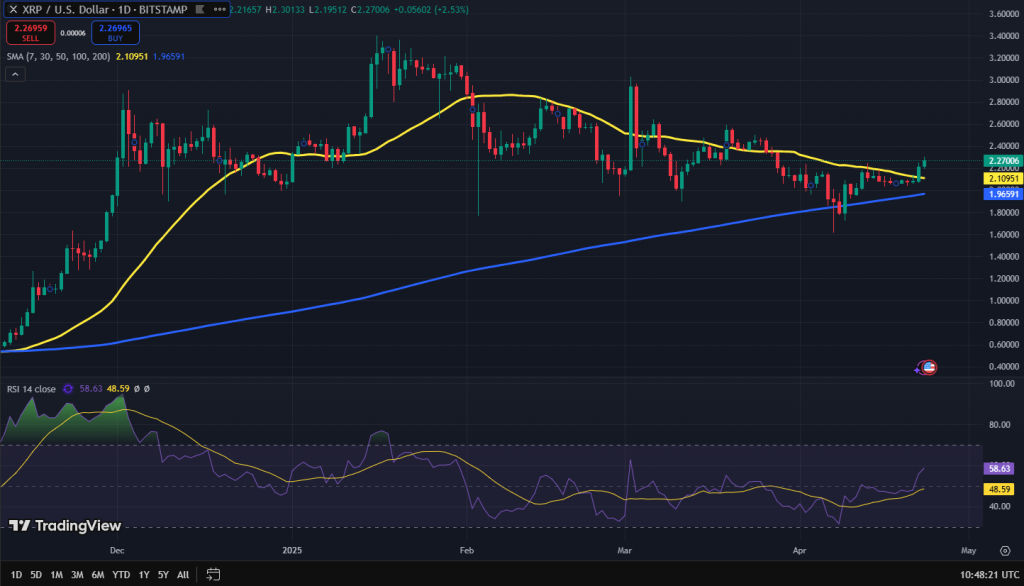Click the Mar label on time axis

click(624, 551)
